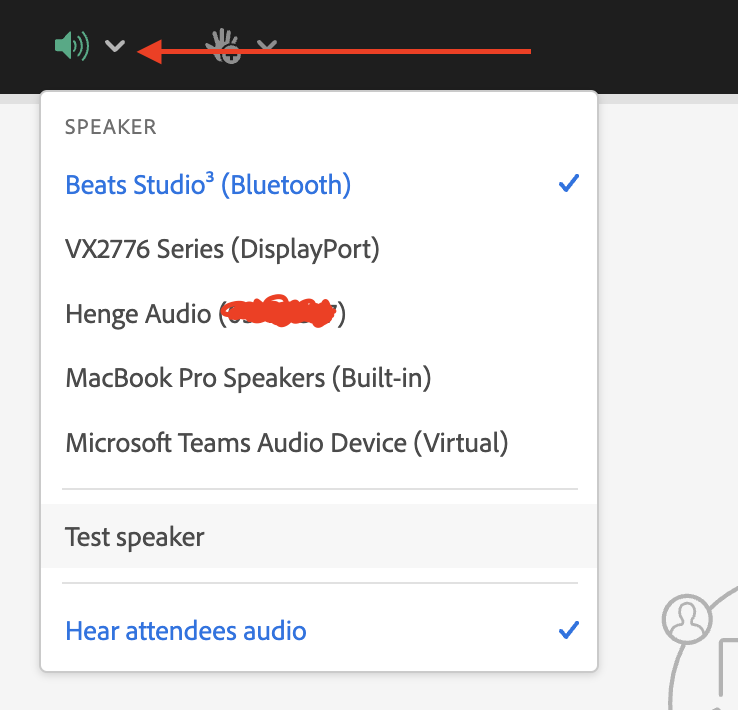Click the attendee avatar icon at bottom right
The width and height of the screenshot is (738, 710).
tap(687, 619)
